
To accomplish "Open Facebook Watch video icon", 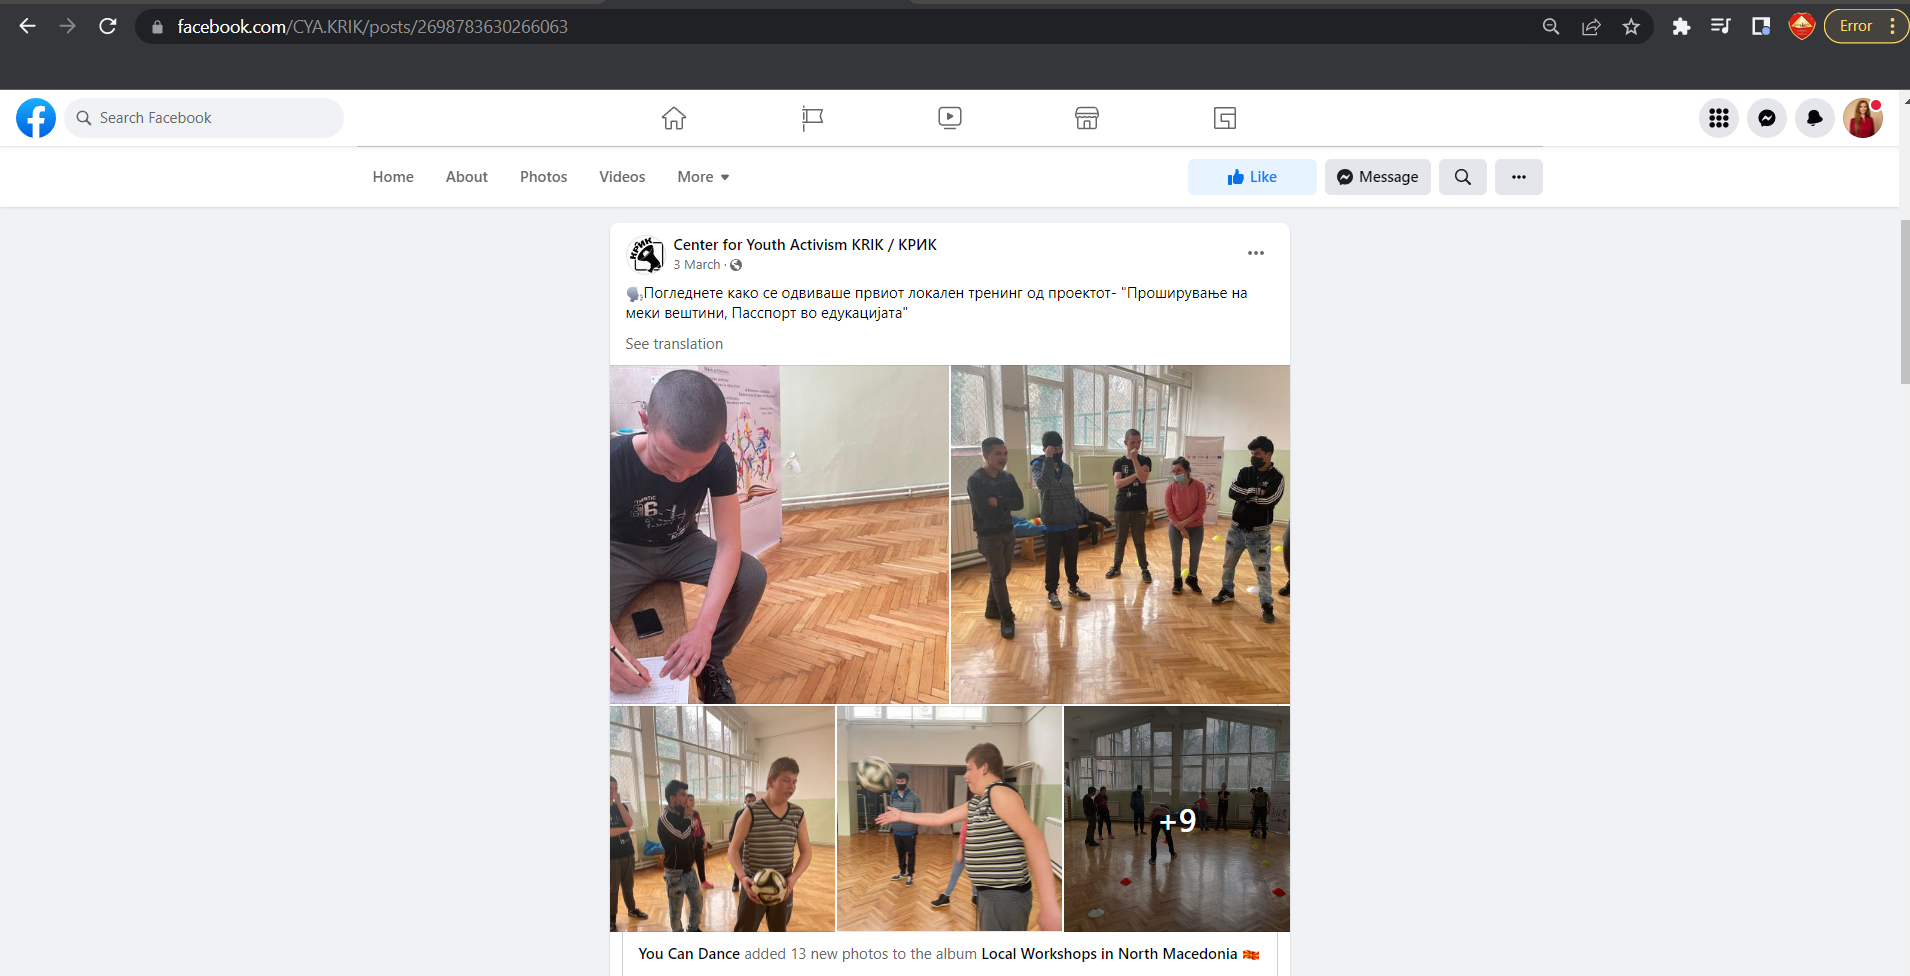I will (x=950, y=118).
